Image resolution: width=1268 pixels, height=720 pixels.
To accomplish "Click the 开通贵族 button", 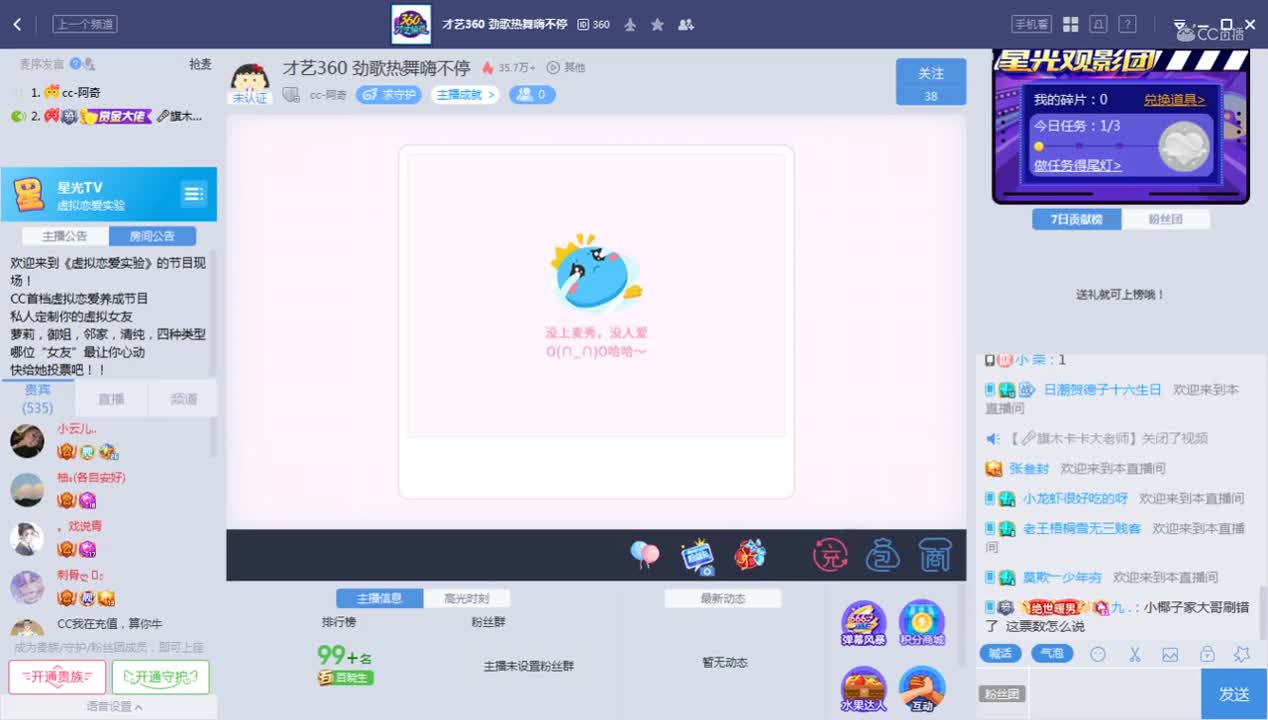I will [57, 677].
